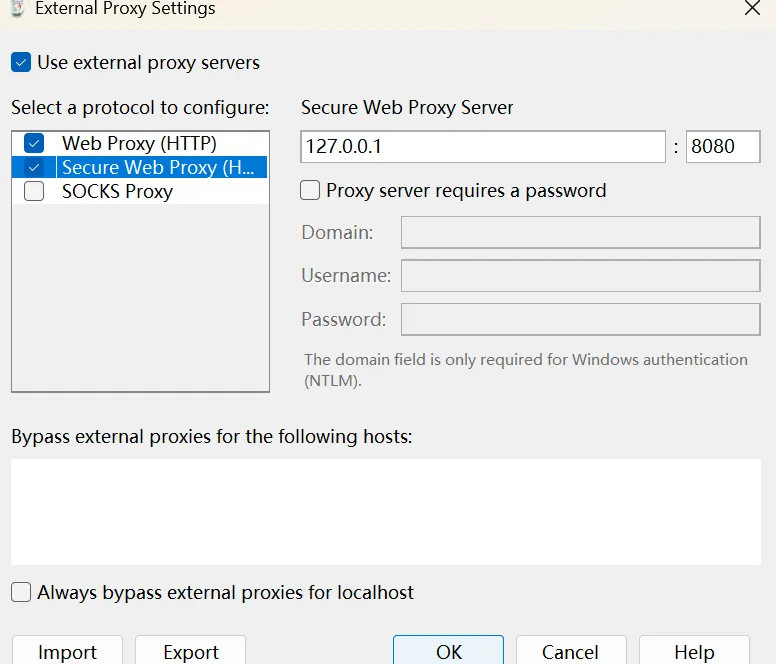The image size is (776, 664).
Task: Open the Help button
Action: click(694, 651)
